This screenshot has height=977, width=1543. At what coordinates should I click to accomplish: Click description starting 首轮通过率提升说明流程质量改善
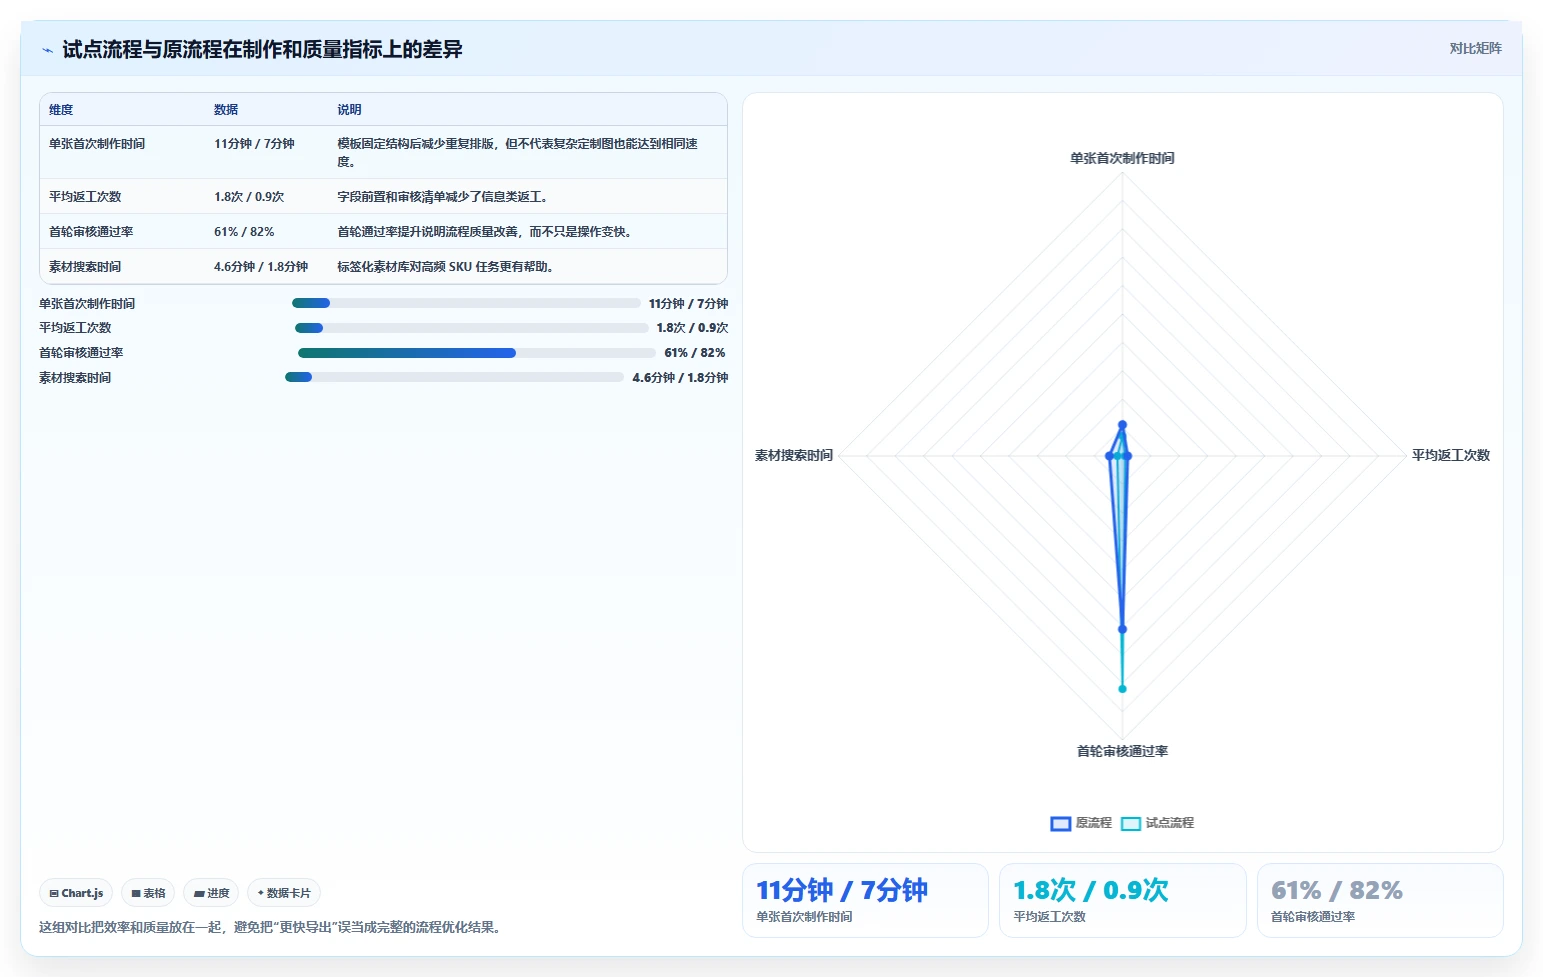tap(485, 232)
